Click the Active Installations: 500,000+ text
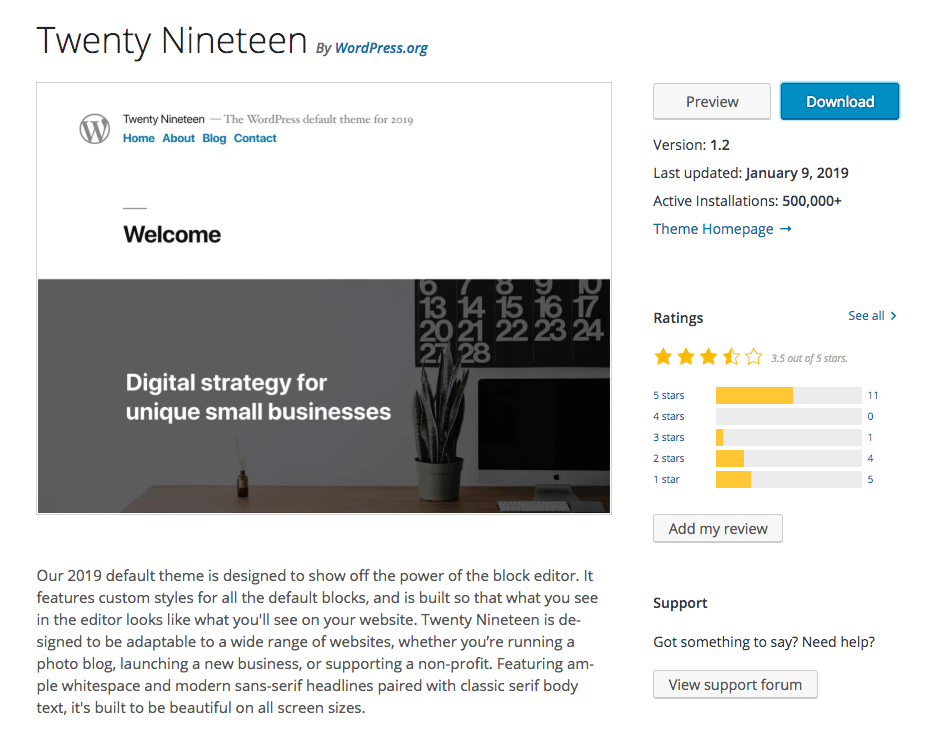Viewport: 936px width, 743px height. (747, 201)
